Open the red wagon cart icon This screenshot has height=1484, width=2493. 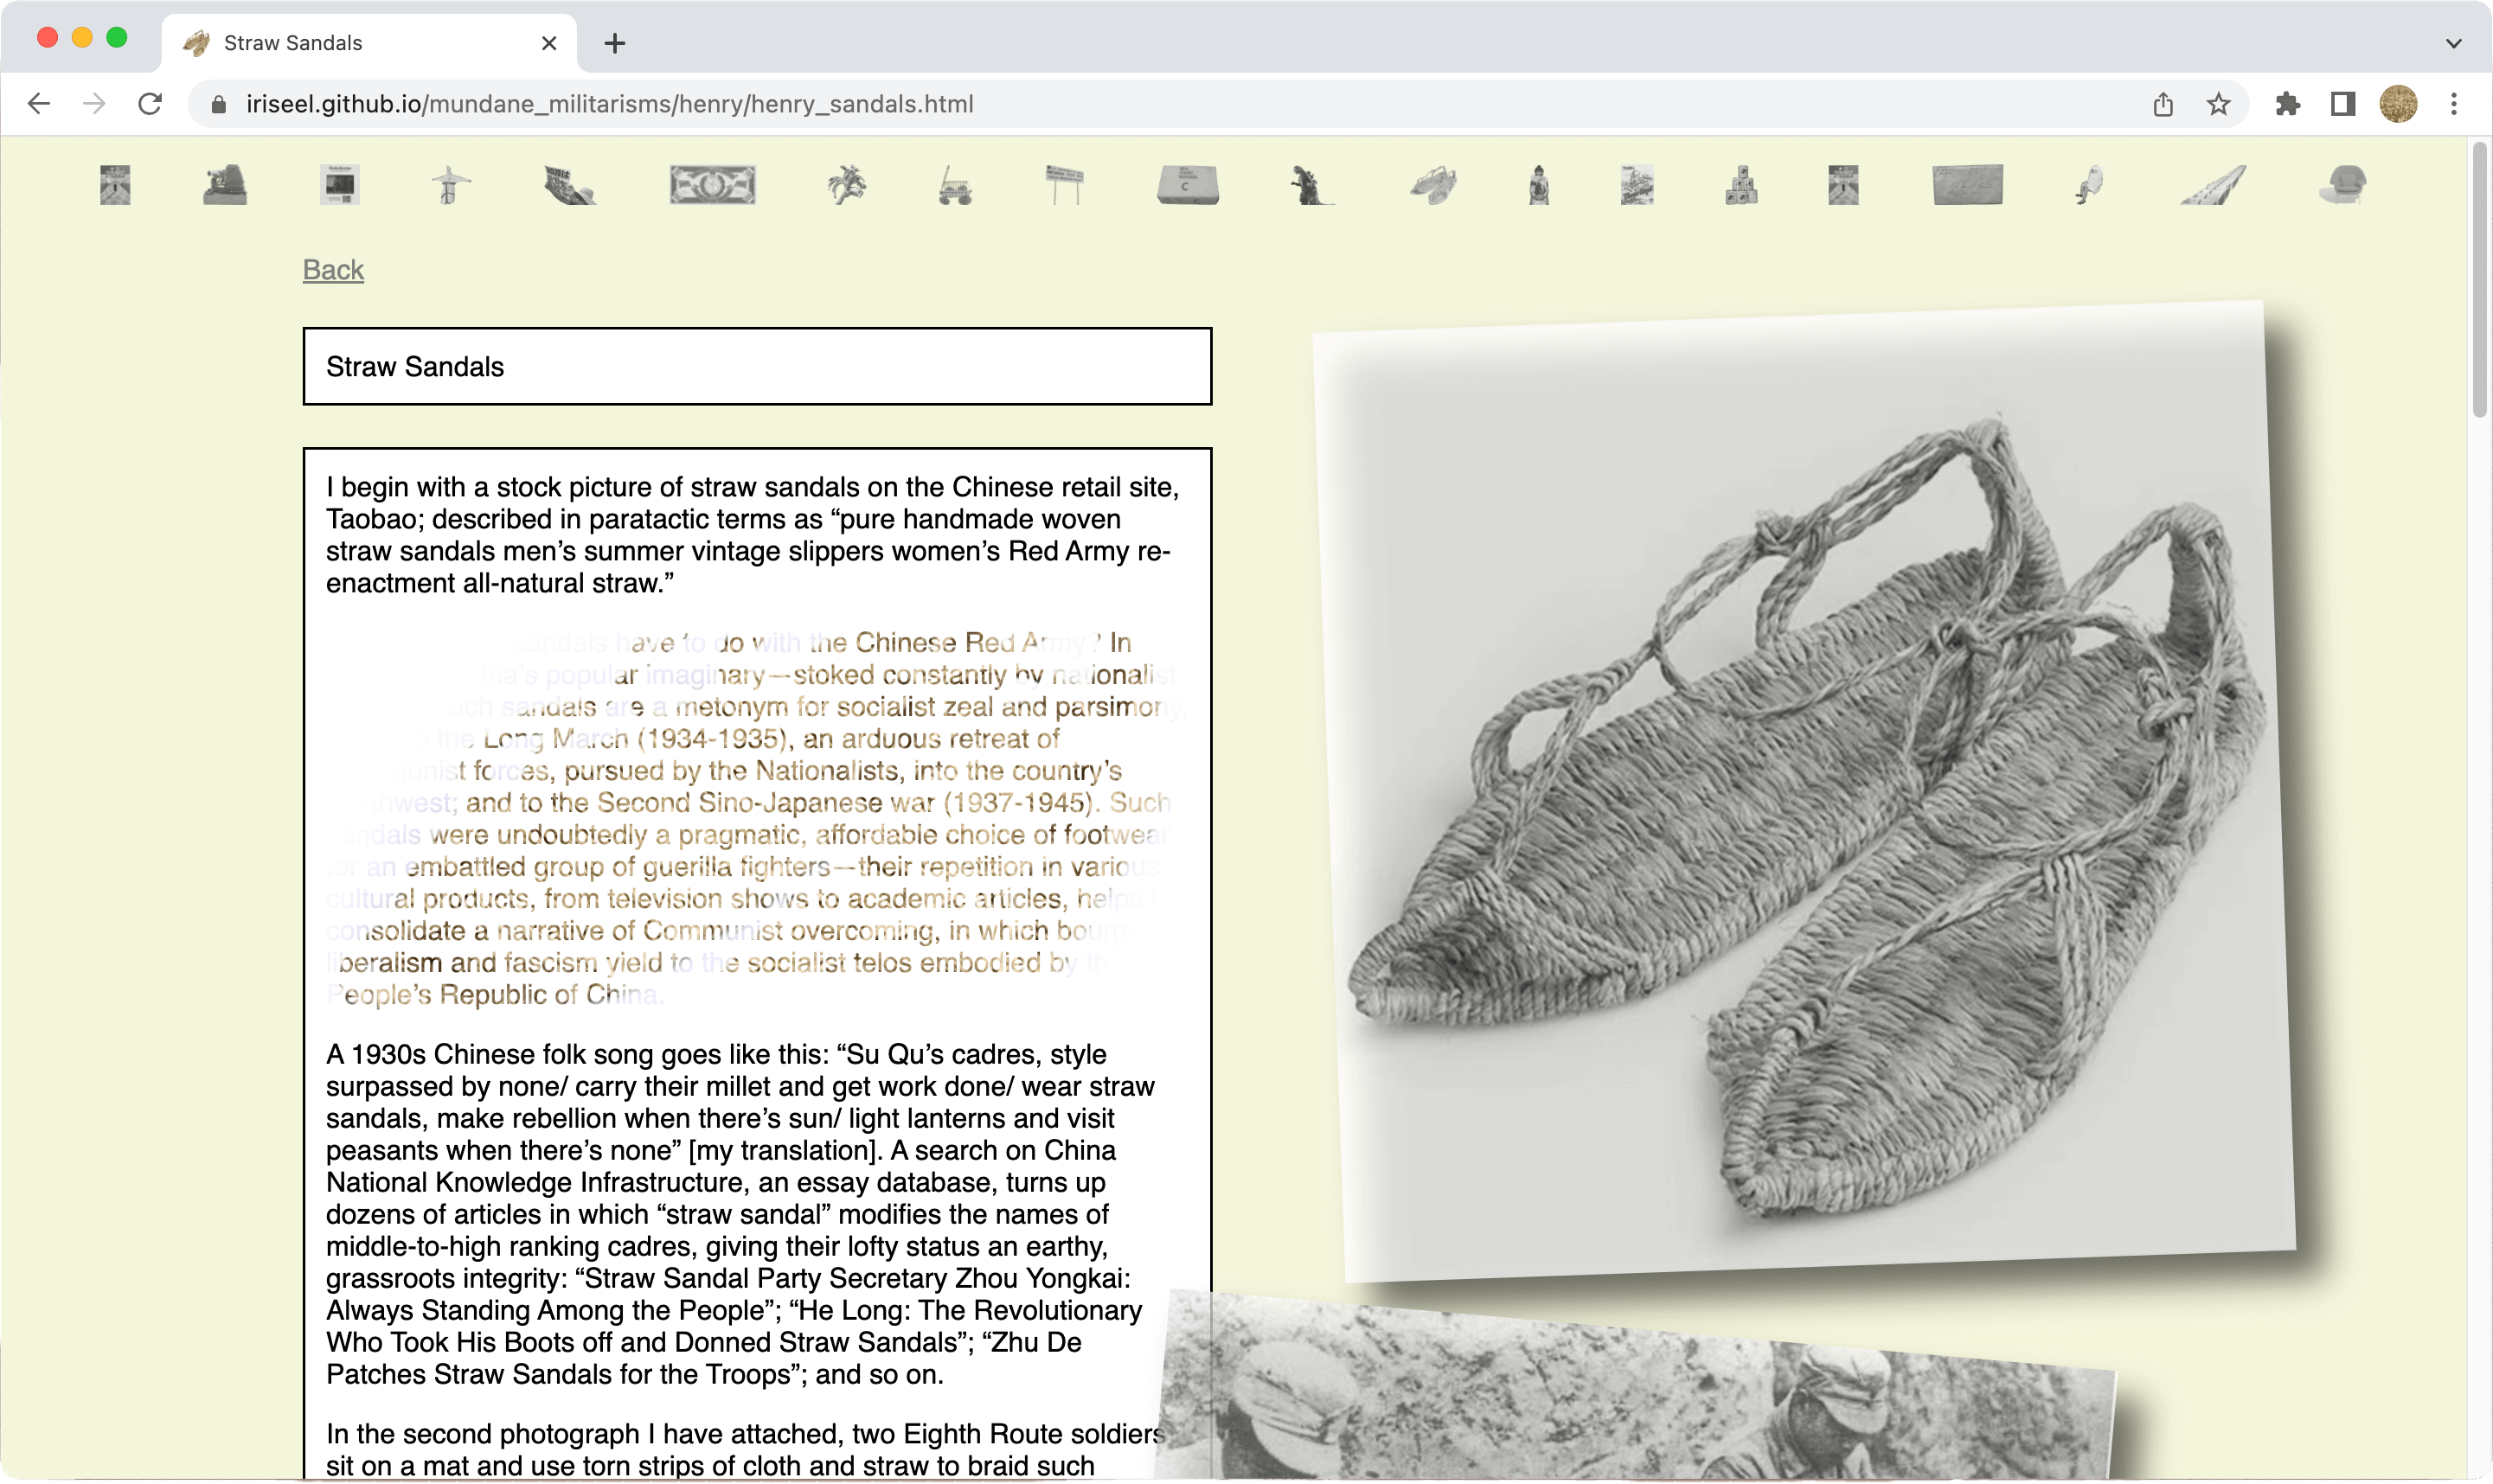[x=955, y=187]
